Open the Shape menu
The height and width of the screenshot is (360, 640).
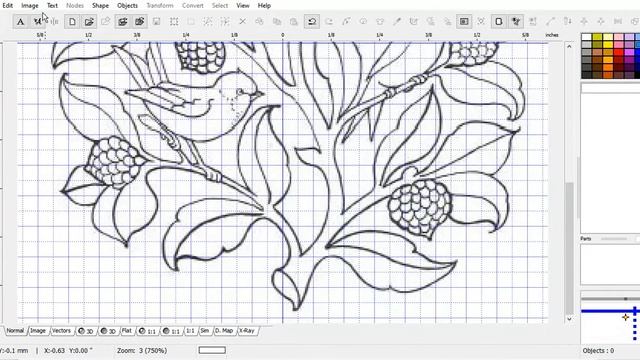click(x=100, y=6)
